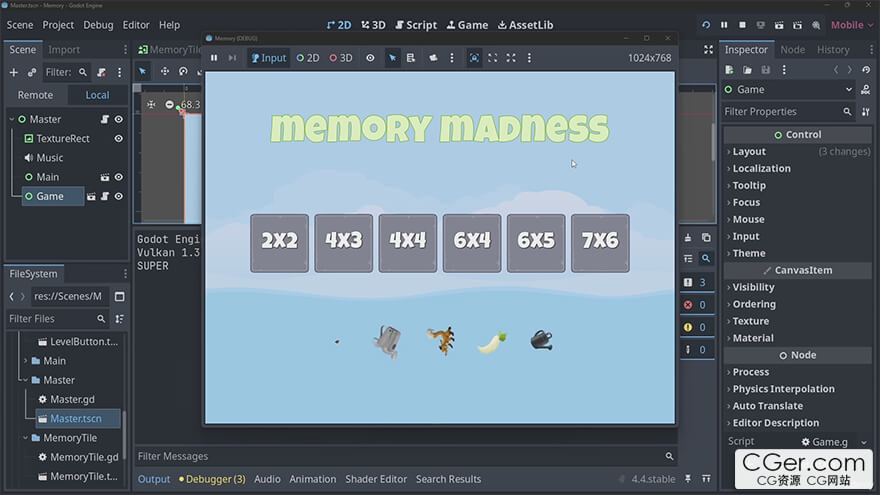The image size is (880, 495).
Task: Click the 4x4 level button
Action: pyautogui.click(x=407, y=242)
